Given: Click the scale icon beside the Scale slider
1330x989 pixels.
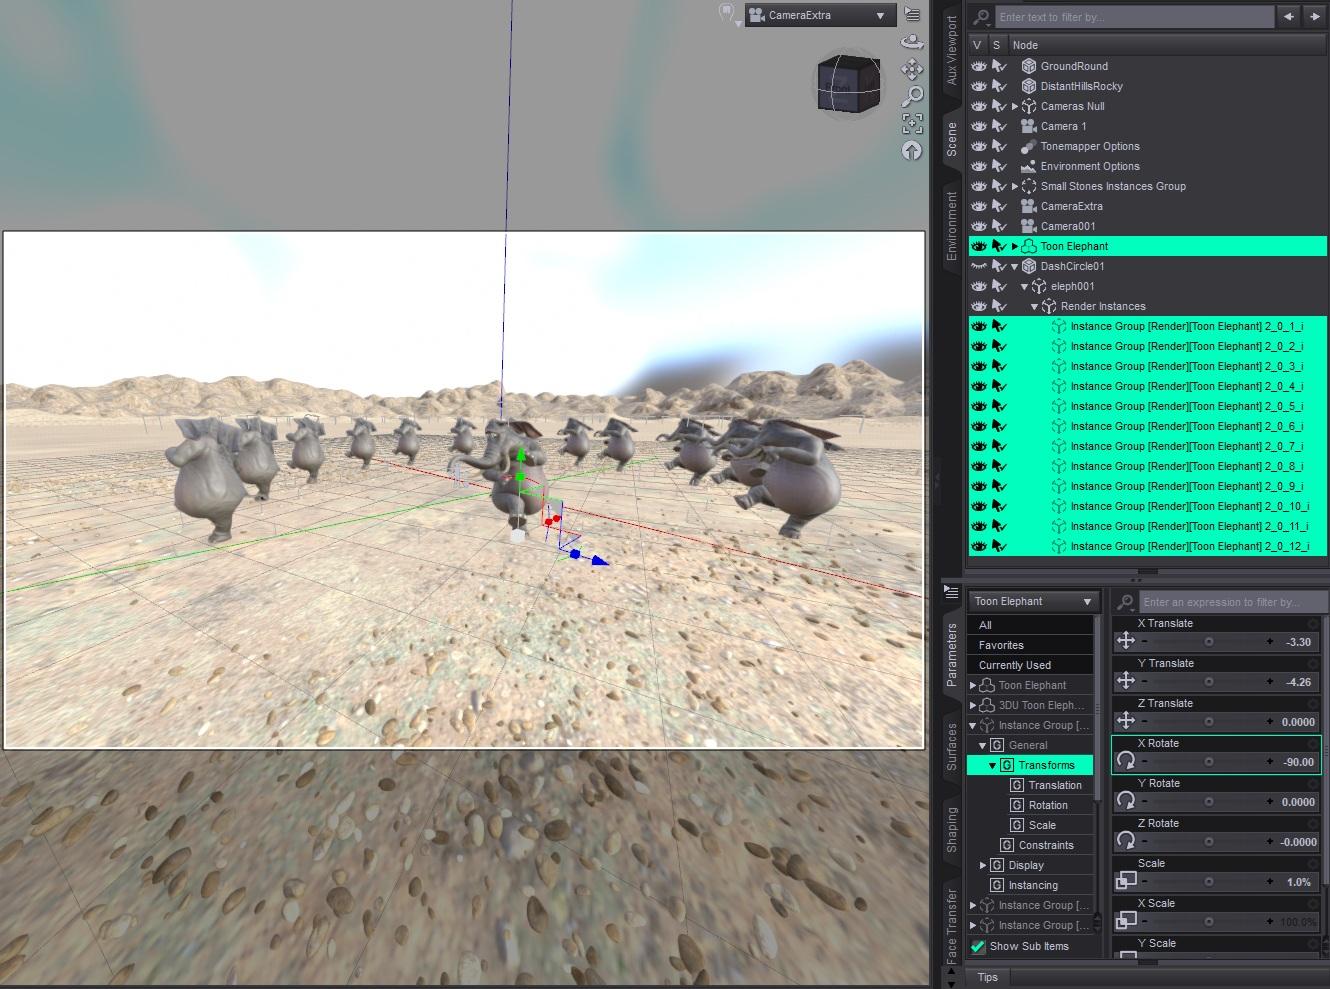Looking at the screenshot, I should pos(1126,881).
